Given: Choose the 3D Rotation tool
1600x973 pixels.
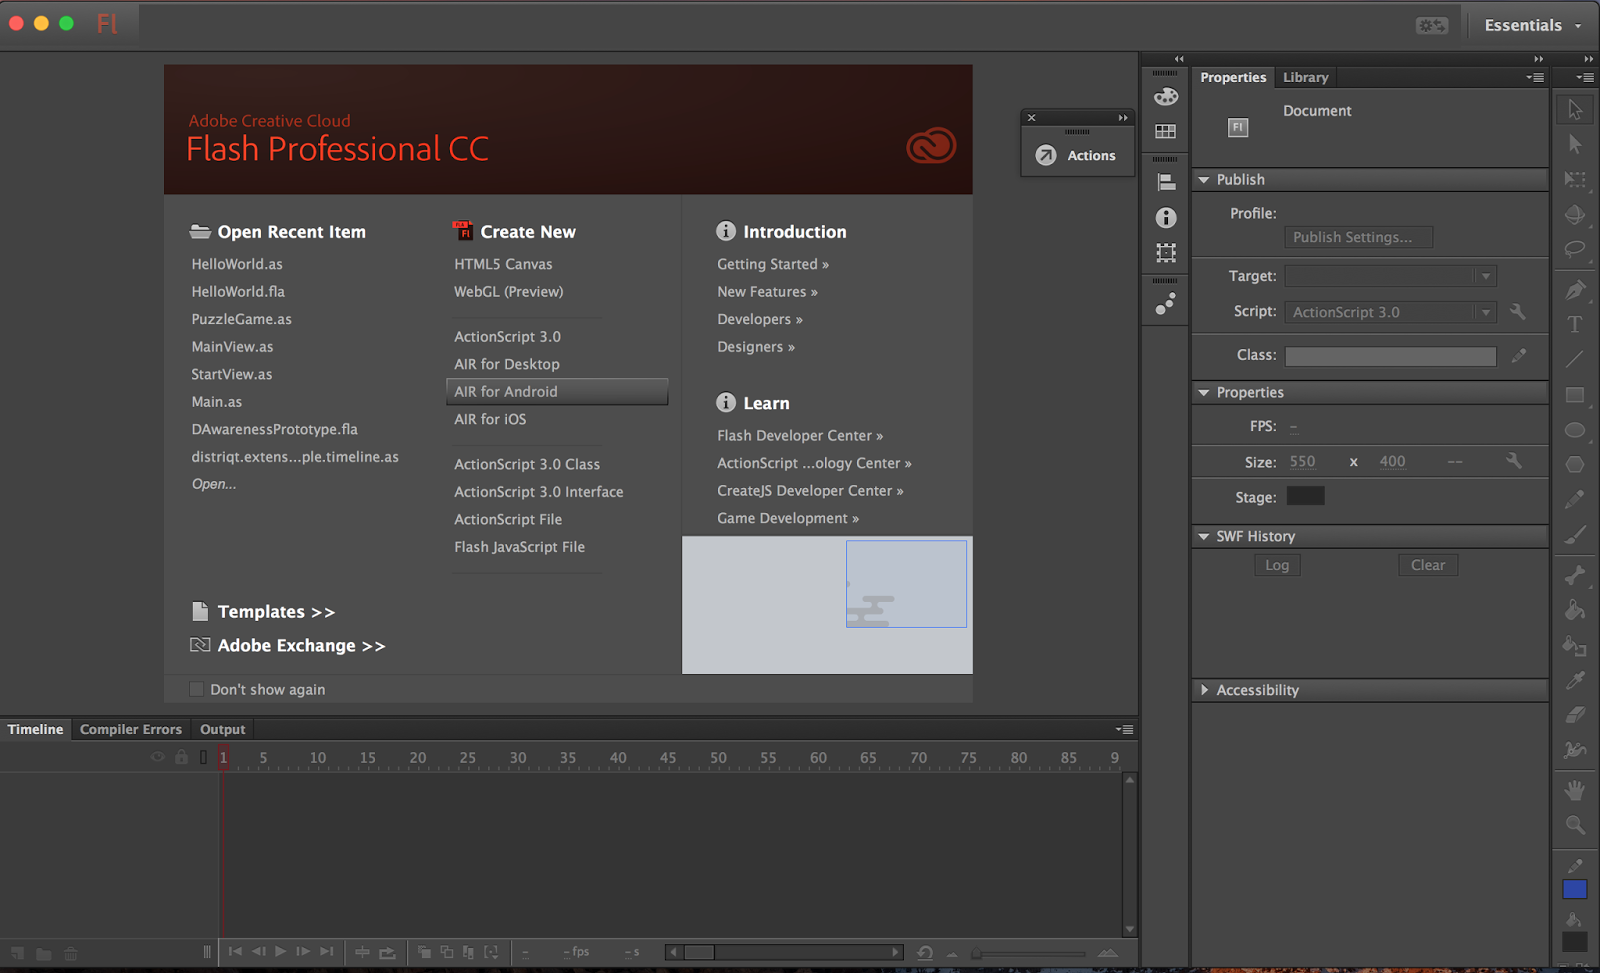Looking at the screenshot, I should click(x=1575, y=215).
